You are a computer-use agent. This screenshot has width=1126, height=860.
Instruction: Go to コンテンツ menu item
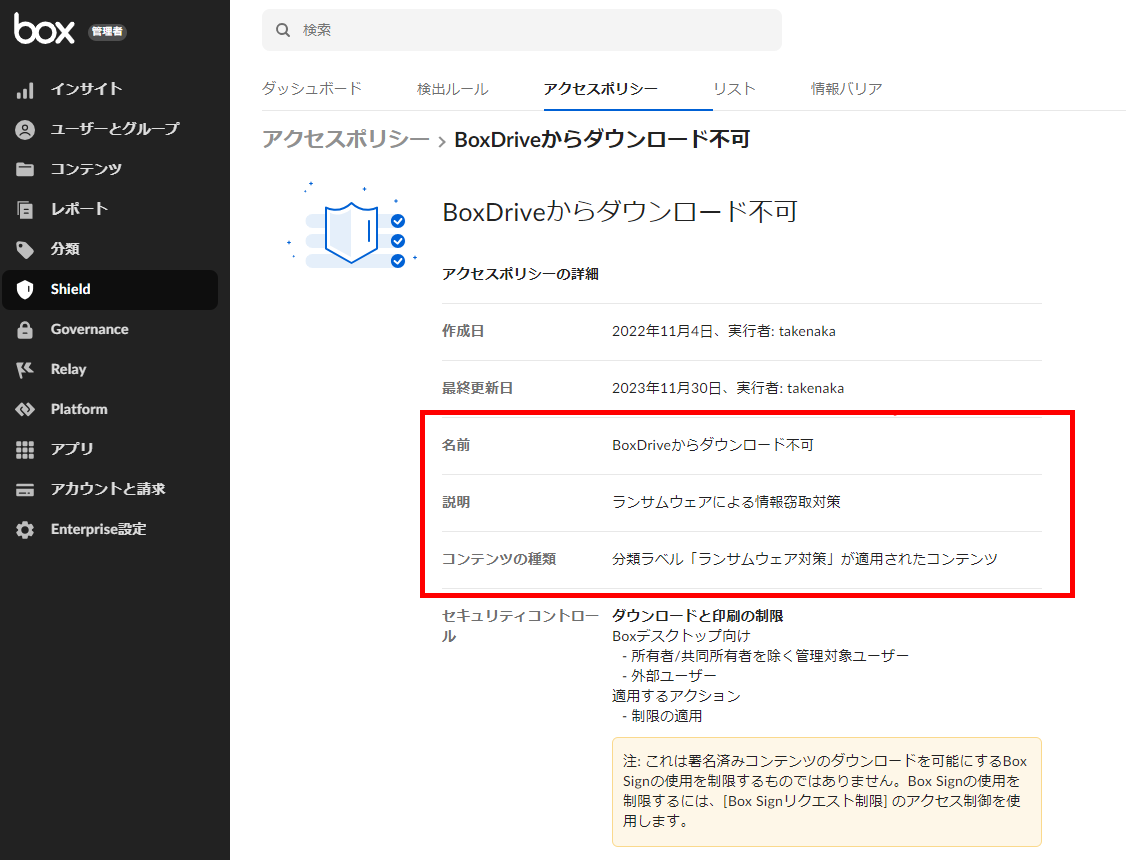click(x=110, y=169)
